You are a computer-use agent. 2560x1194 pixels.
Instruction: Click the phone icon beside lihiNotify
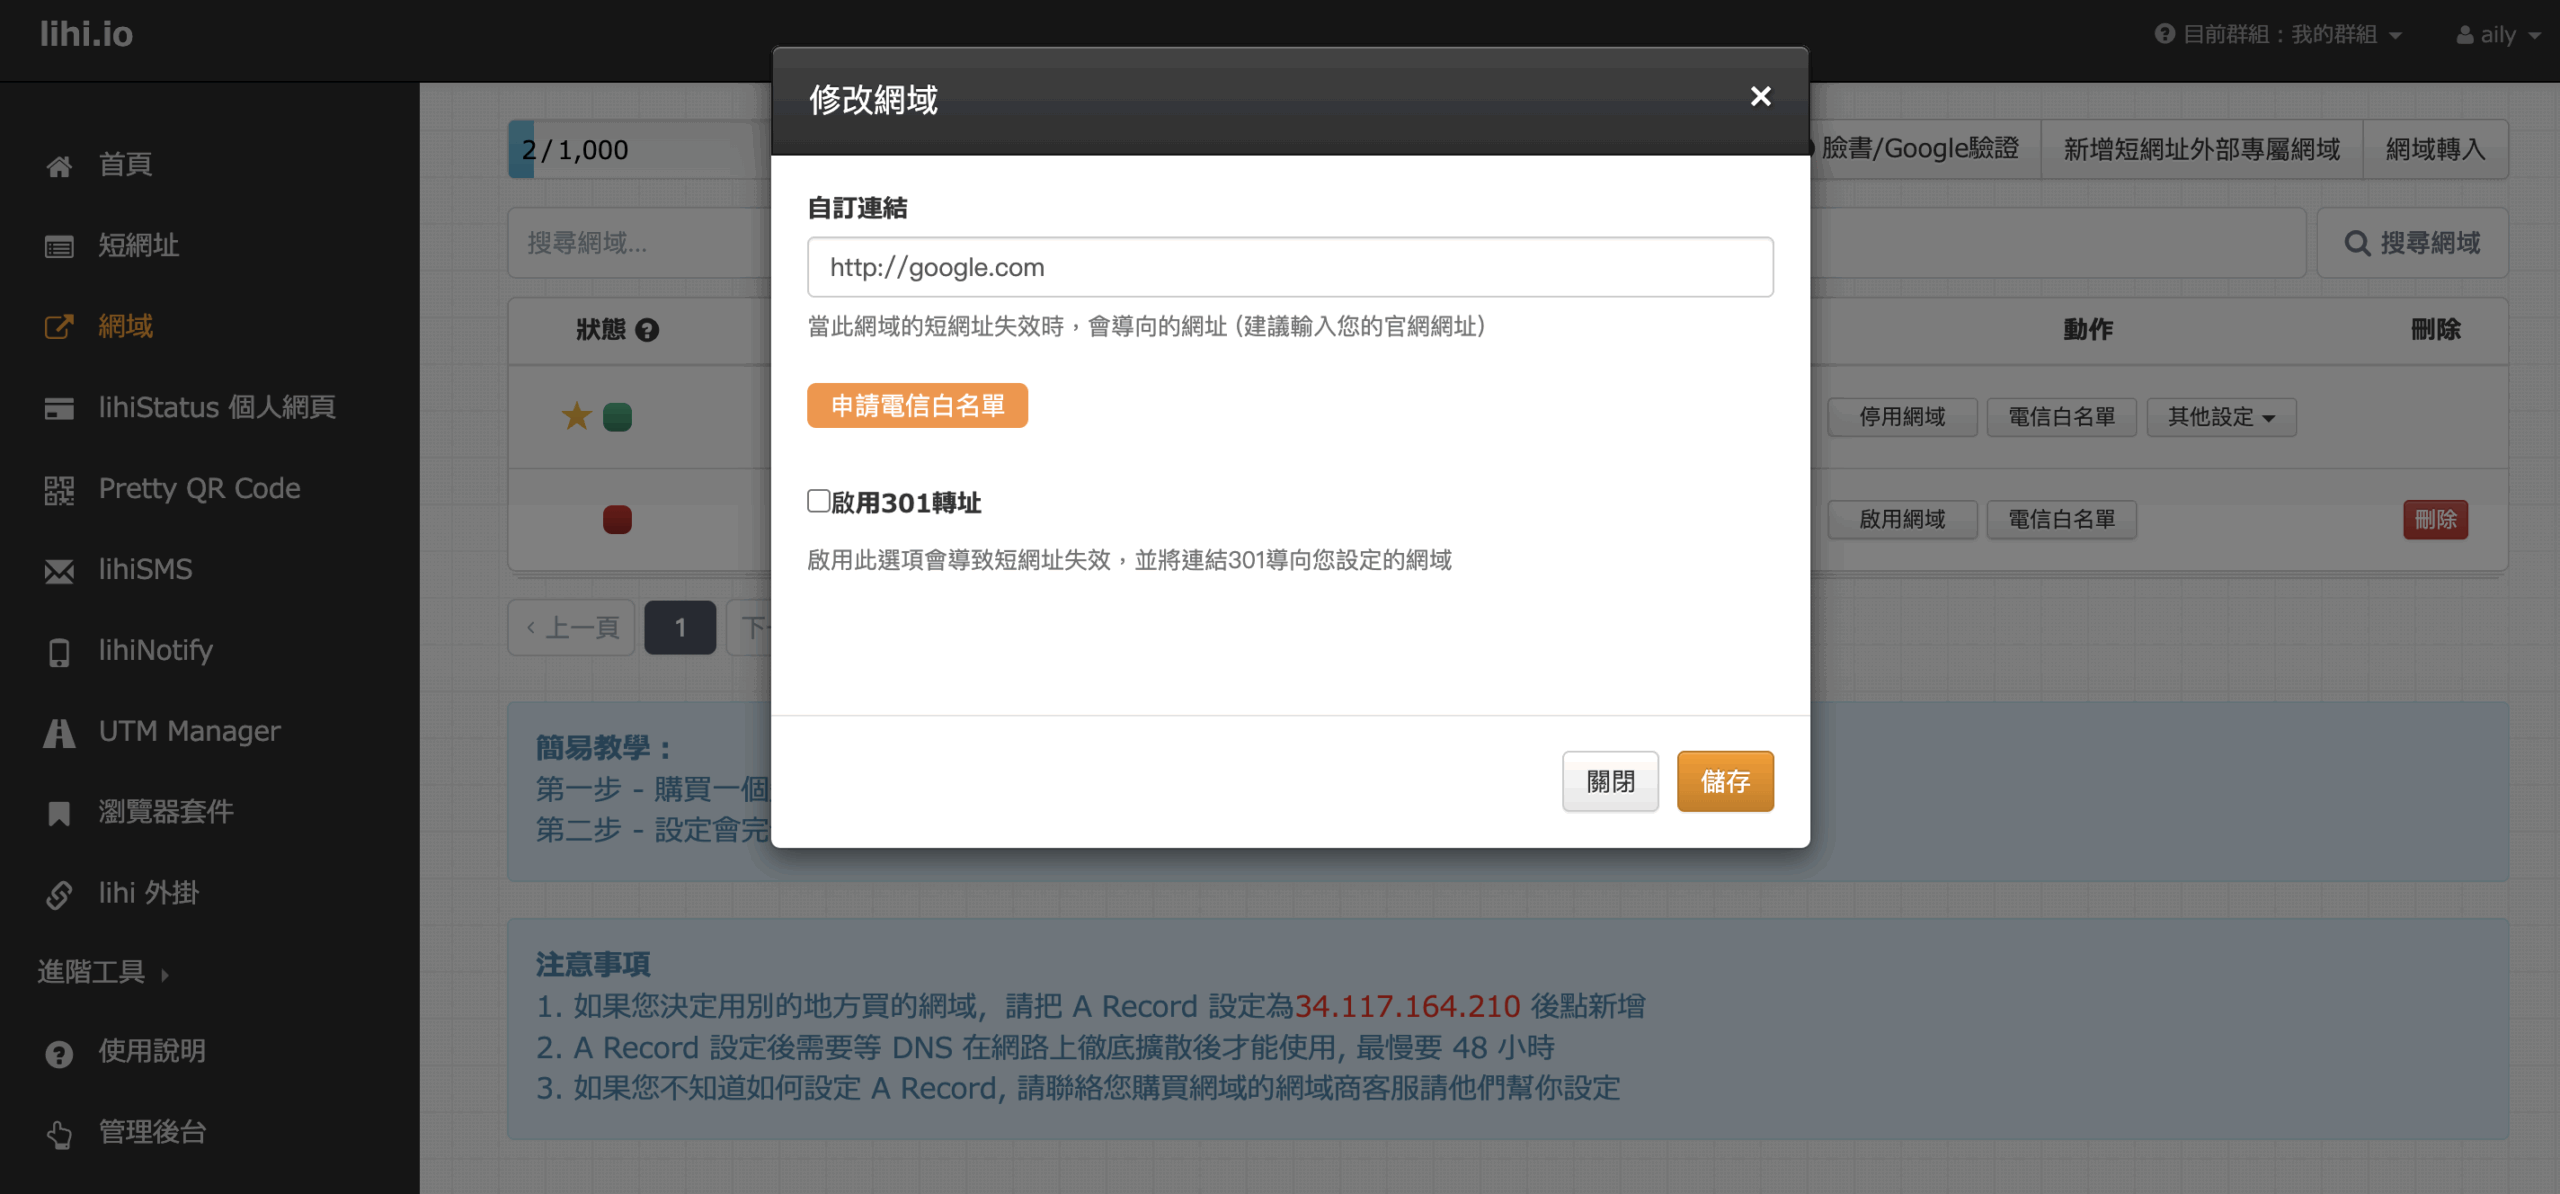pyautogui.click(x=59, y=652)
